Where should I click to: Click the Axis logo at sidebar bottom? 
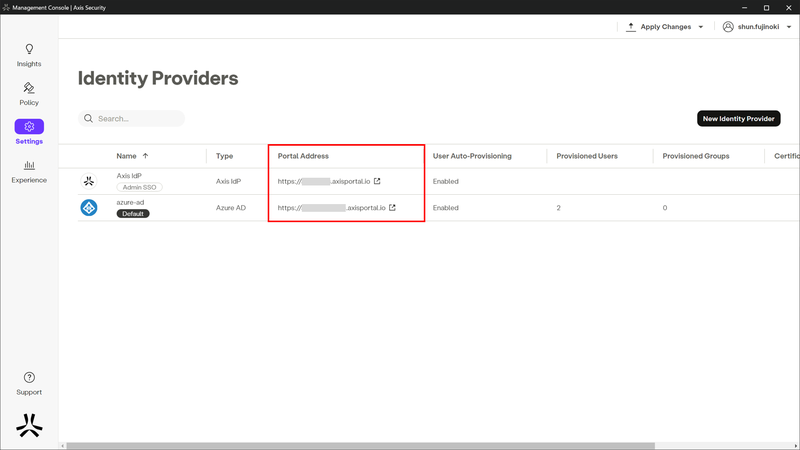tap(29, 426)
